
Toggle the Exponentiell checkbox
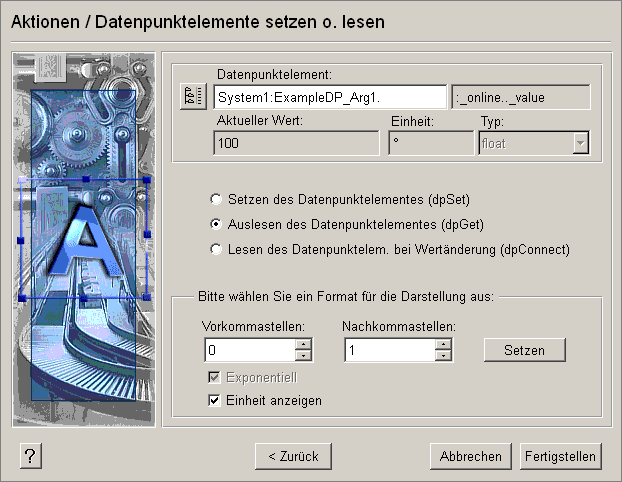[214, 378]
